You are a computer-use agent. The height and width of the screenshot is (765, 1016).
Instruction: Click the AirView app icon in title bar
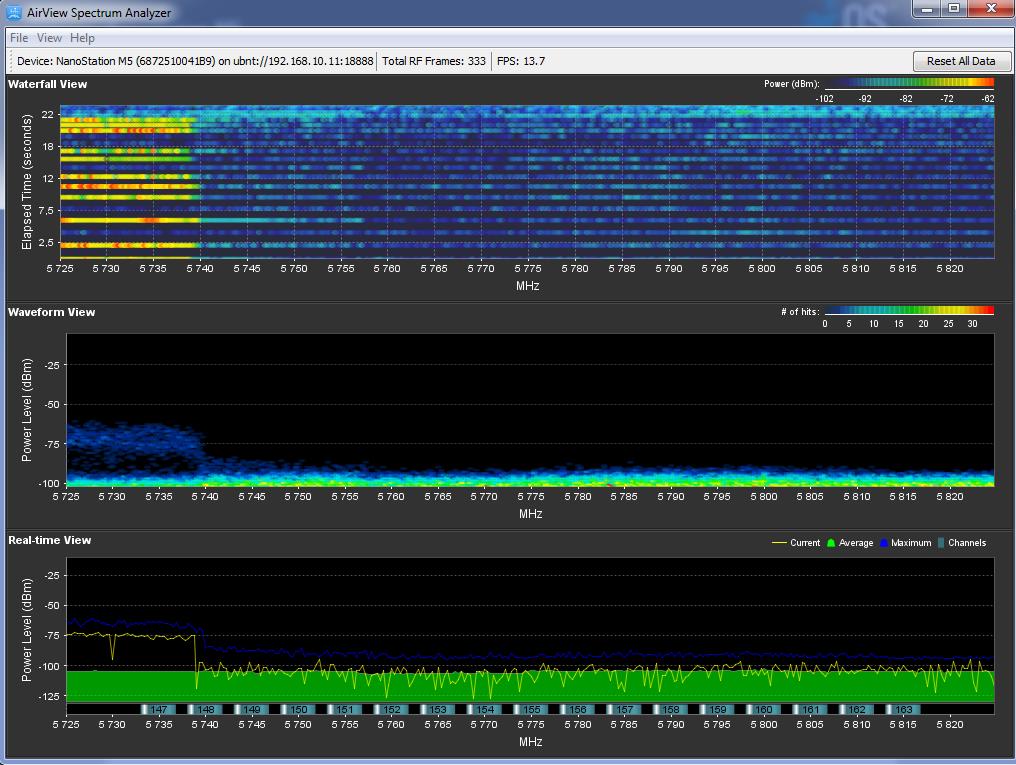pos(14,13)
